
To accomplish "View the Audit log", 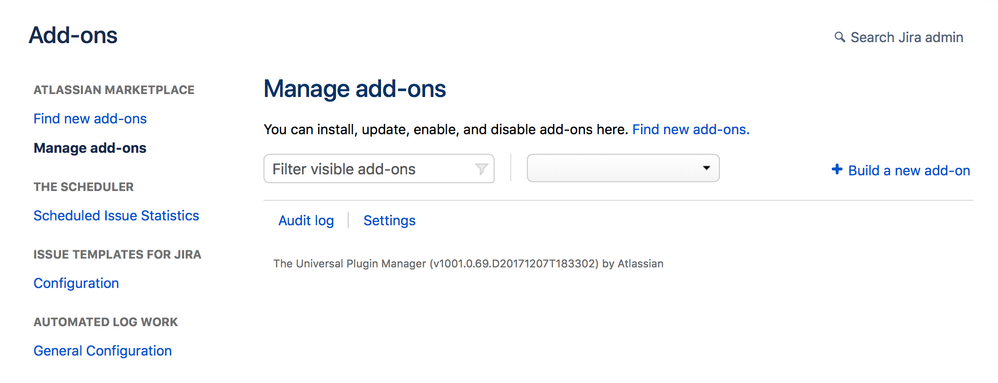I will [x=306, y=221].
